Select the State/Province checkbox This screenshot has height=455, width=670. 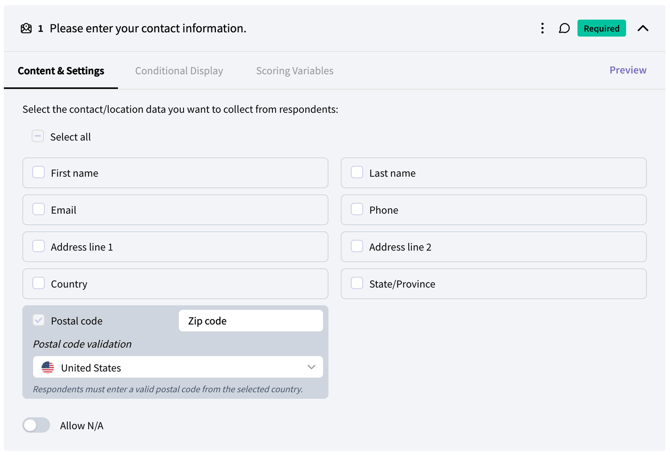[x=357, y=284]
